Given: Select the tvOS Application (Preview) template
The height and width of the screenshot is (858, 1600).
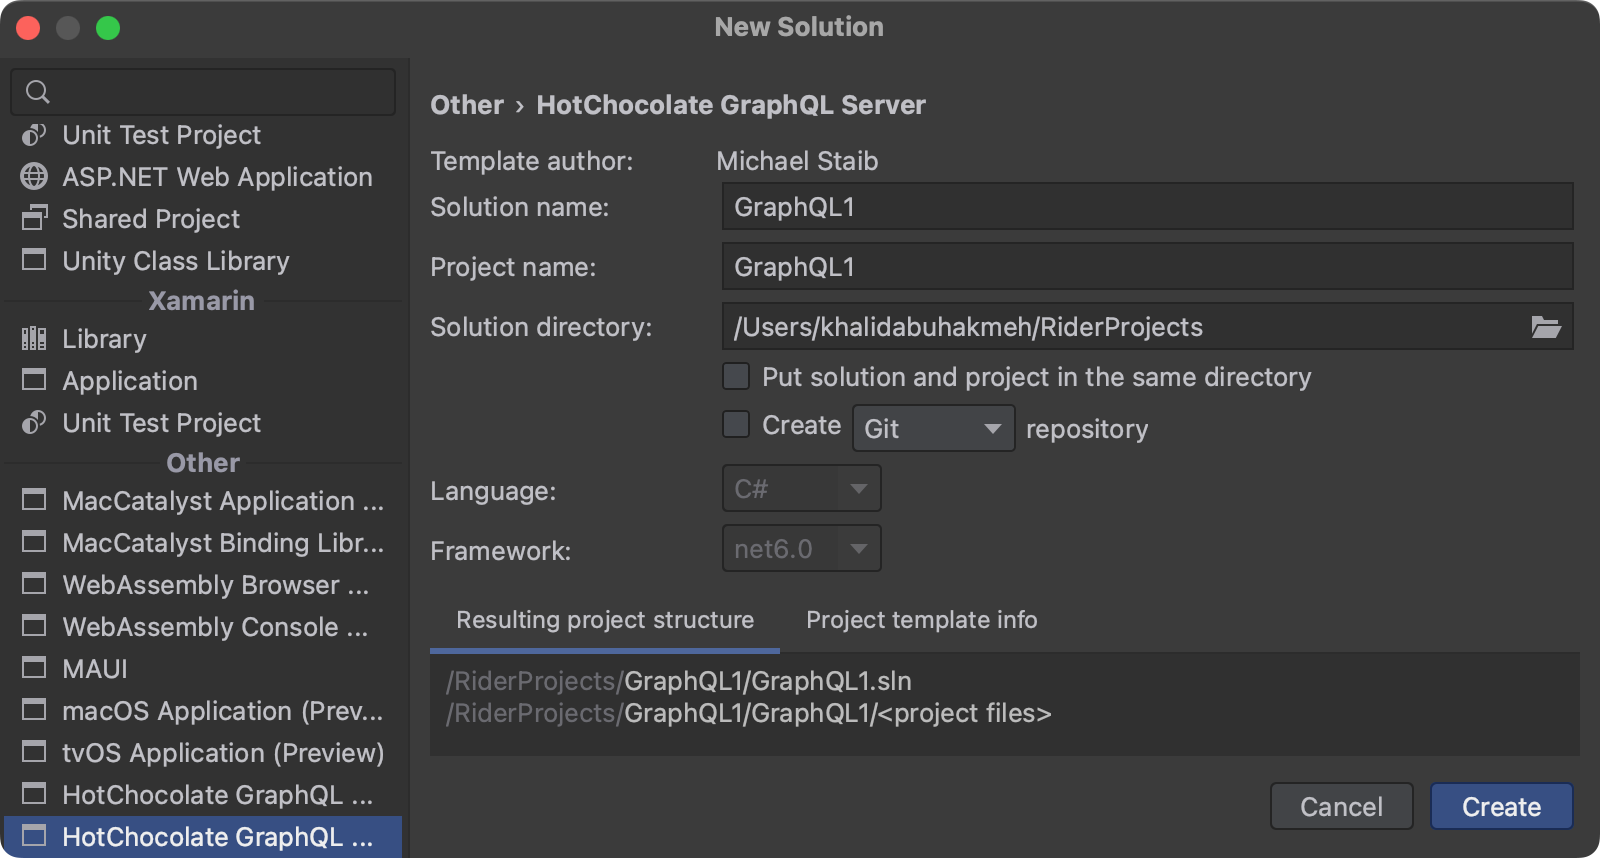Looking at the screenshot, I should [x=203, y=752].
